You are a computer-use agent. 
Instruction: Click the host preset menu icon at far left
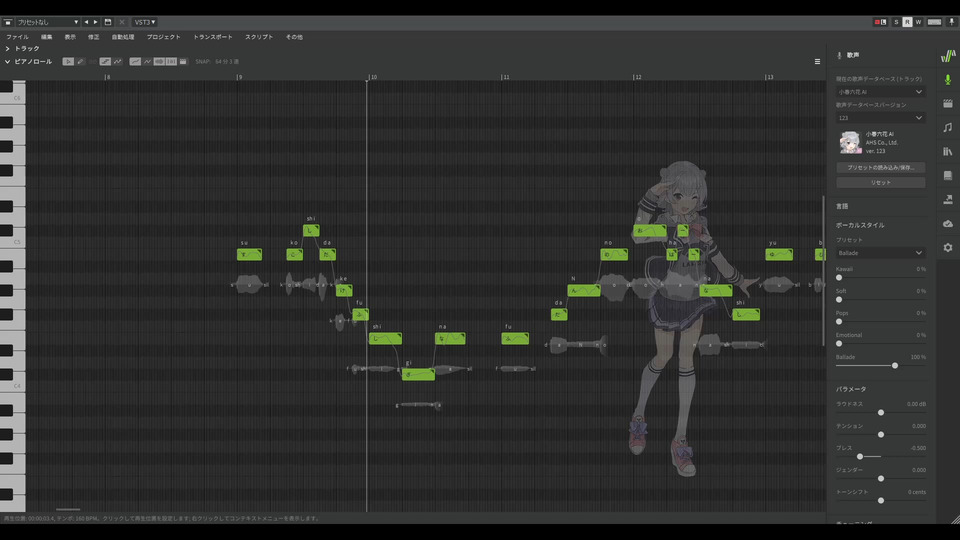pyautogui.click(x=7, y=22)
